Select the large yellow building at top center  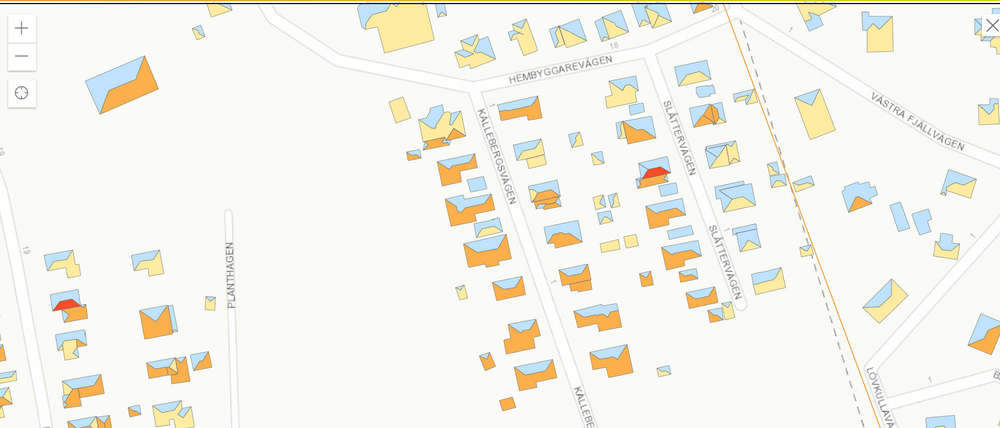click(400, 27)
